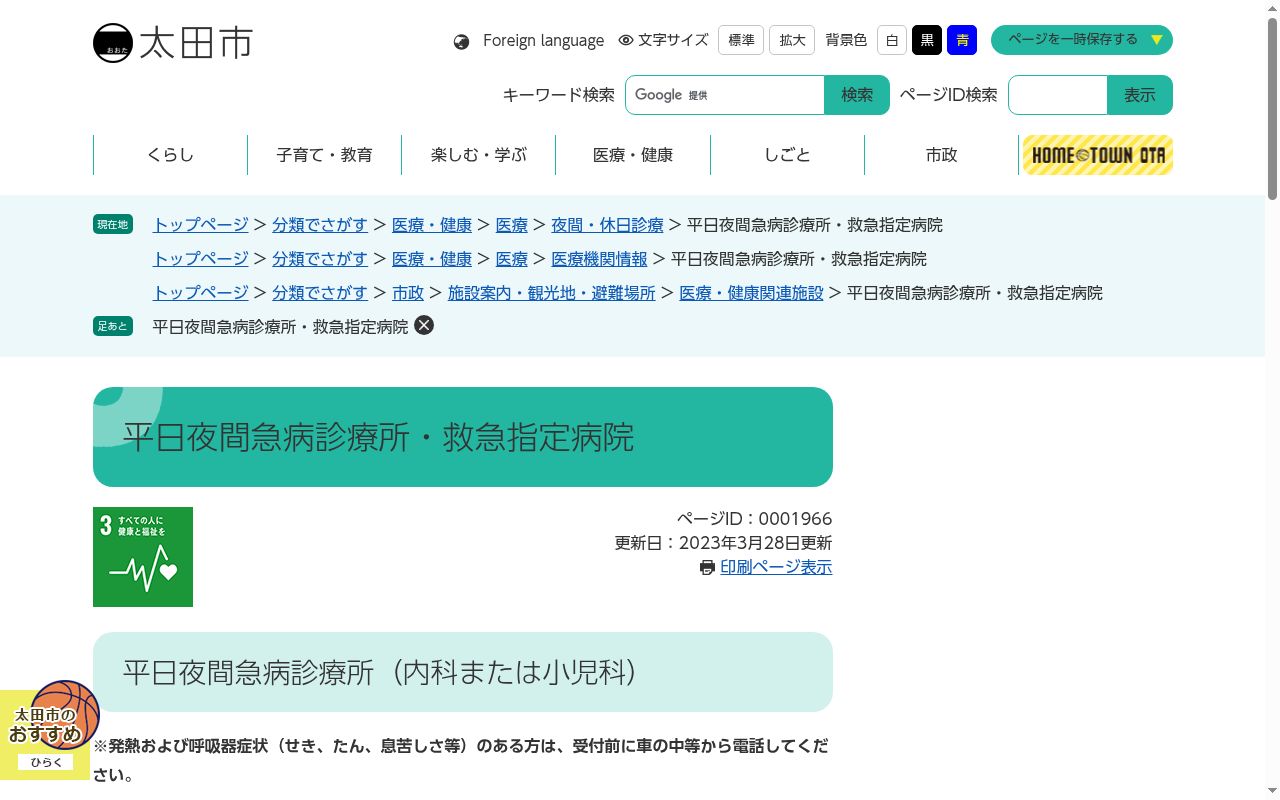Open the しごと menu
The image size is (1280, 800).
(787, 155)
